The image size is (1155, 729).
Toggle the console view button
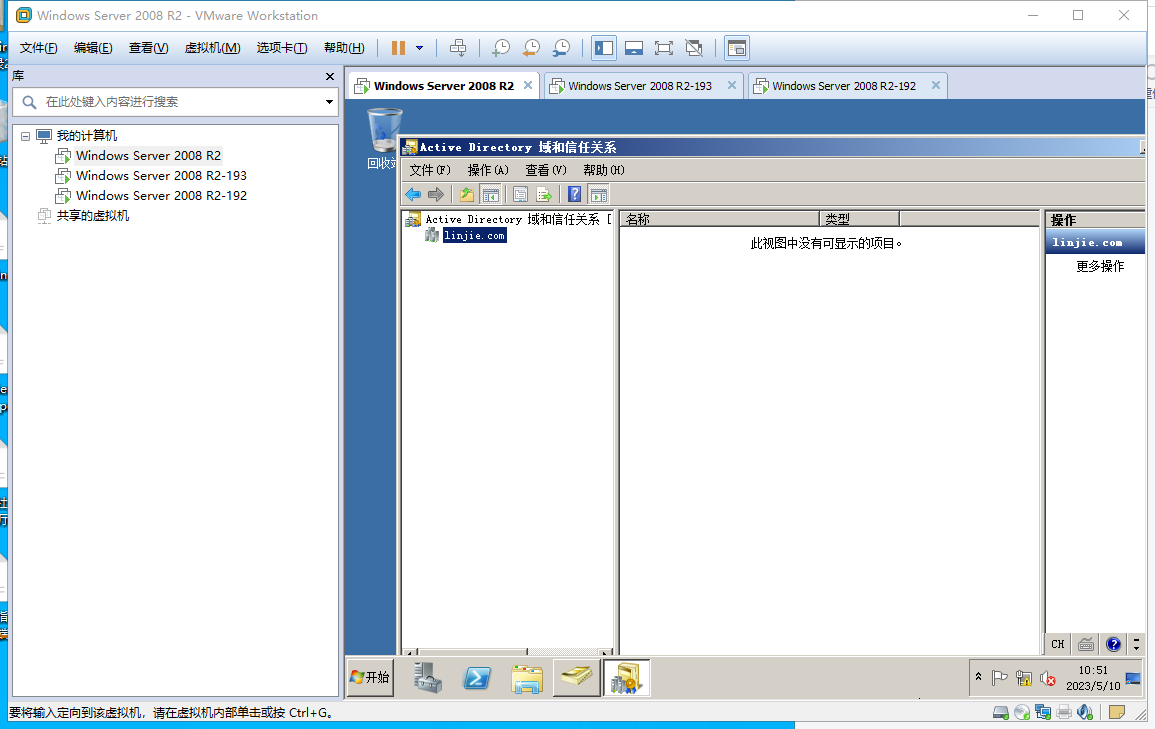tap(737, 48)
